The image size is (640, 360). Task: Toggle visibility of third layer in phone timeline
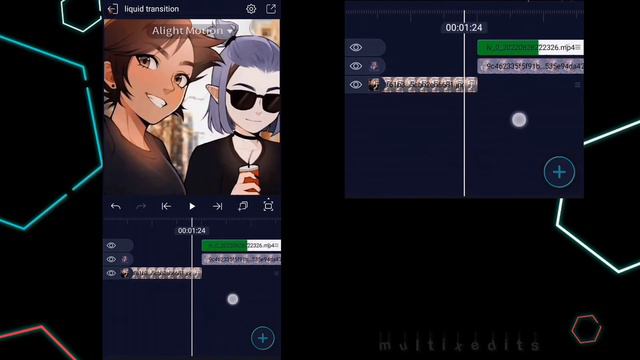111,273
